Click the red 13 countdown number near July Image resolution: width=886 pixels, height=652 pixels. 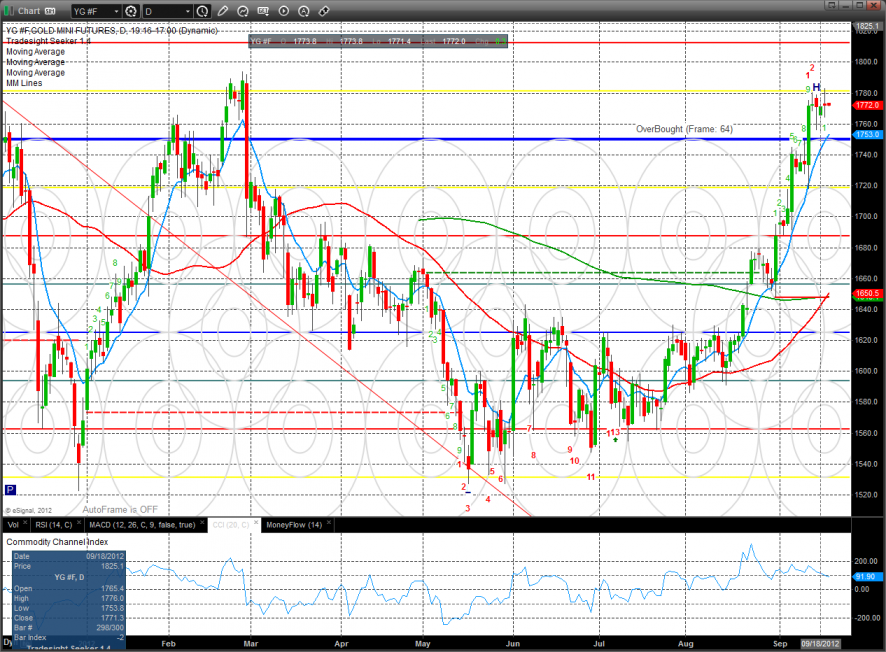click(x=615, y=432)
